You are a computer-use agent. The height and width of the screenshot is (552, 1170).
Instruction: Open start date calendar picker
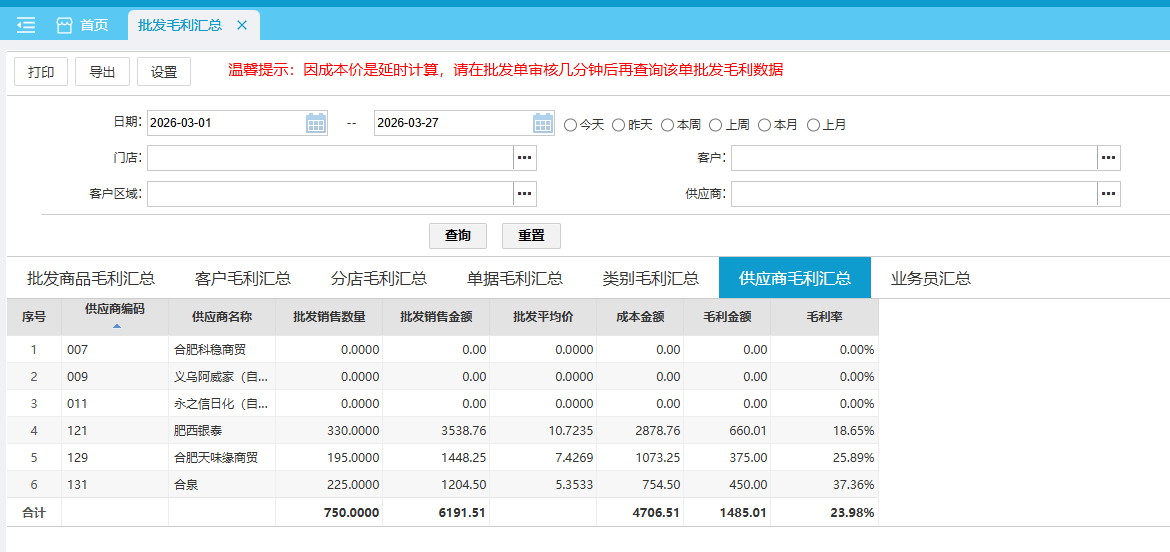click(316, 123)
